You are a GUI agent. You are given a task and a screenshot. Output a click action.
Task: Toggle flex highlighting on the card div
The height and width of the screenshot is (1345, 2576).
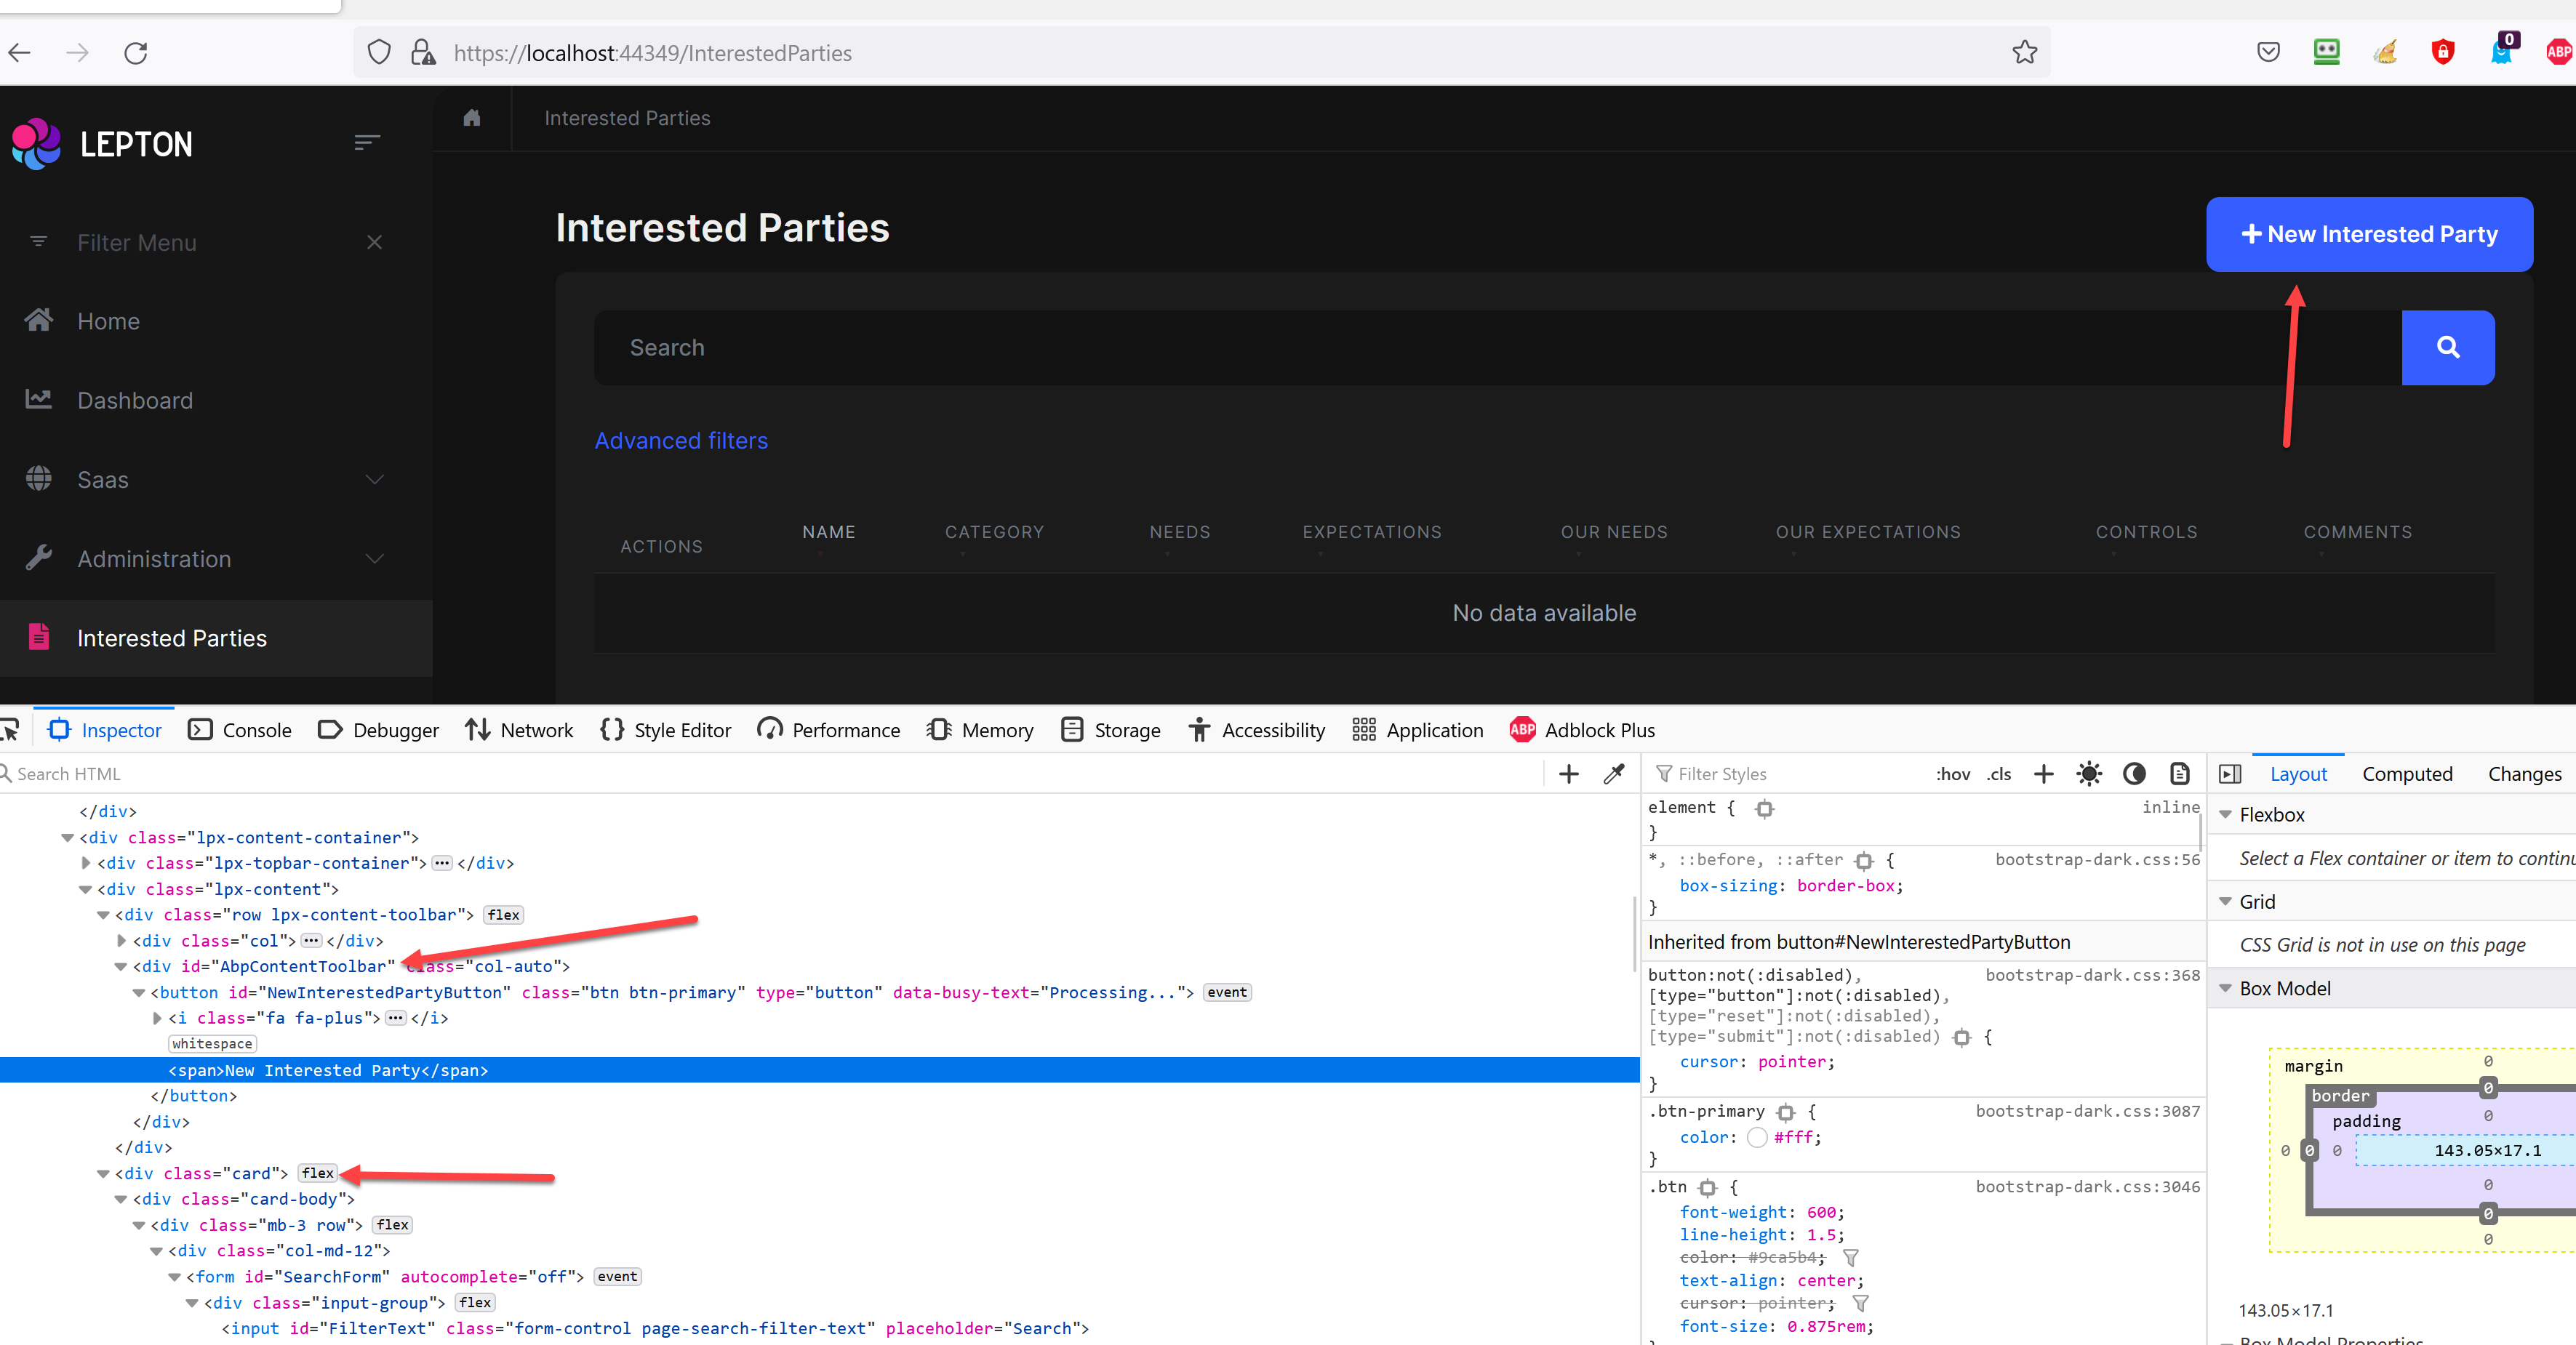317,1173
